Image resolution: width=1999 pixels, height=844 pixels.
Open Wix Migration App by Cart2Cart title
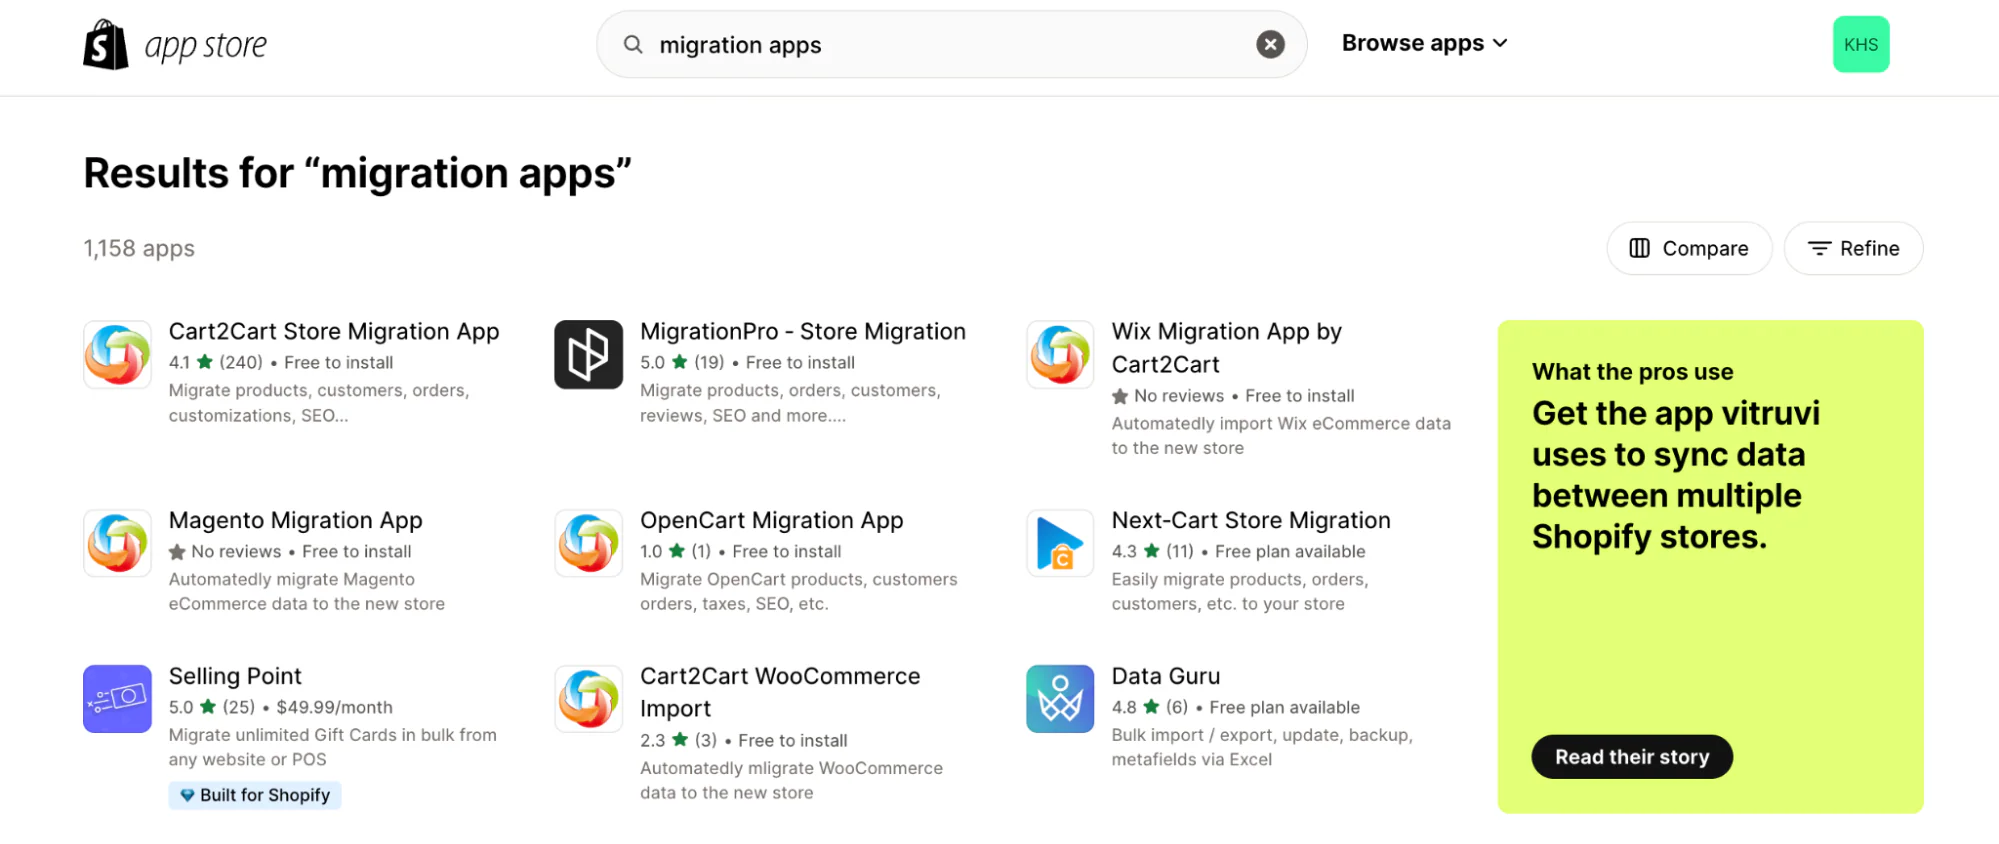tap(1226, 347)
